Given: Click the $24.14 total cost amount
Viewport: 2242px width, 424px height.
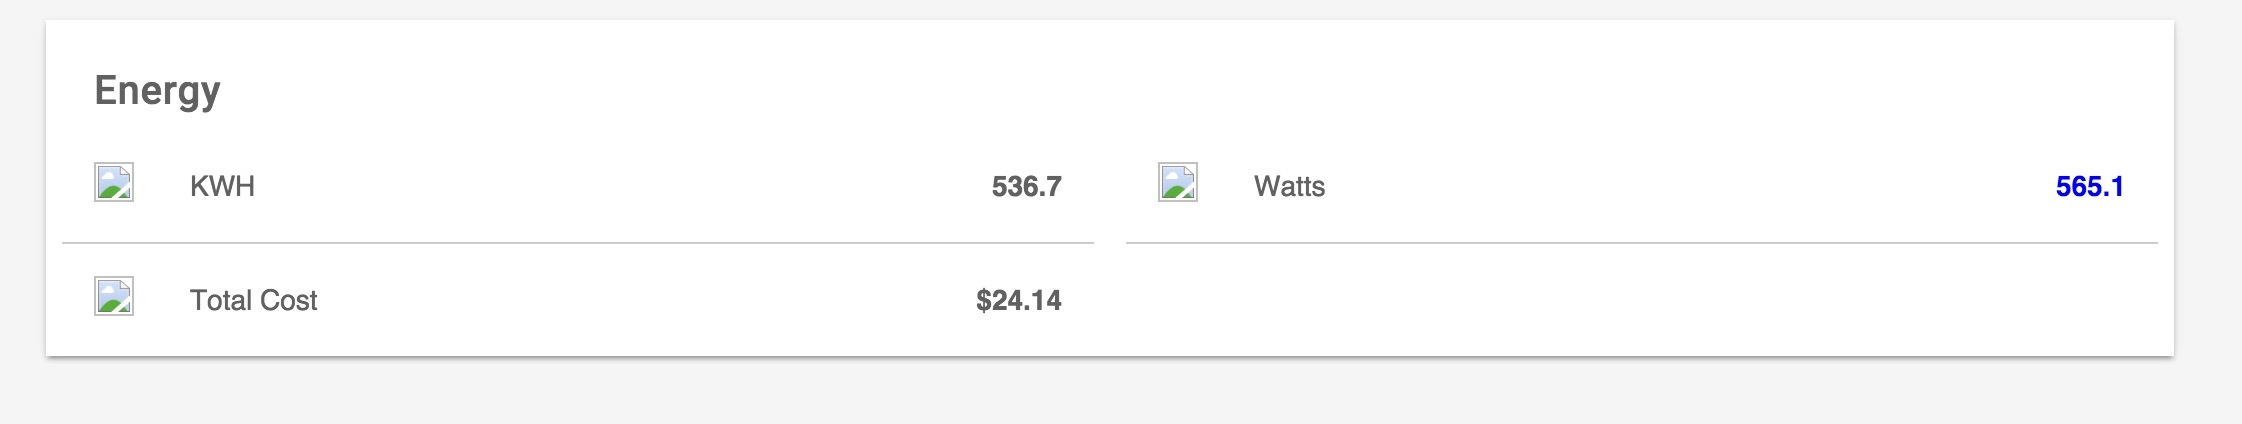Looking at the screenshot, I should 1018,301.
